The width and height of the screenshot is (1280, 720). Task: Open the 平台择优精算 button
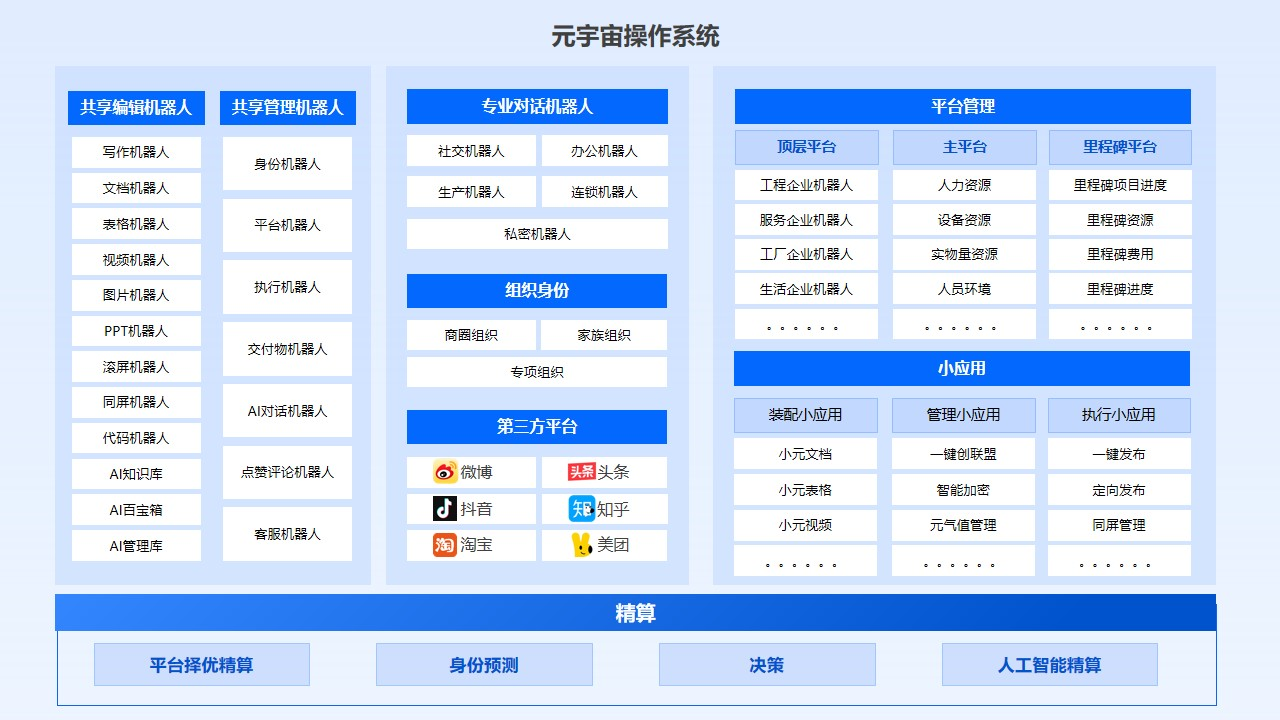202,665
